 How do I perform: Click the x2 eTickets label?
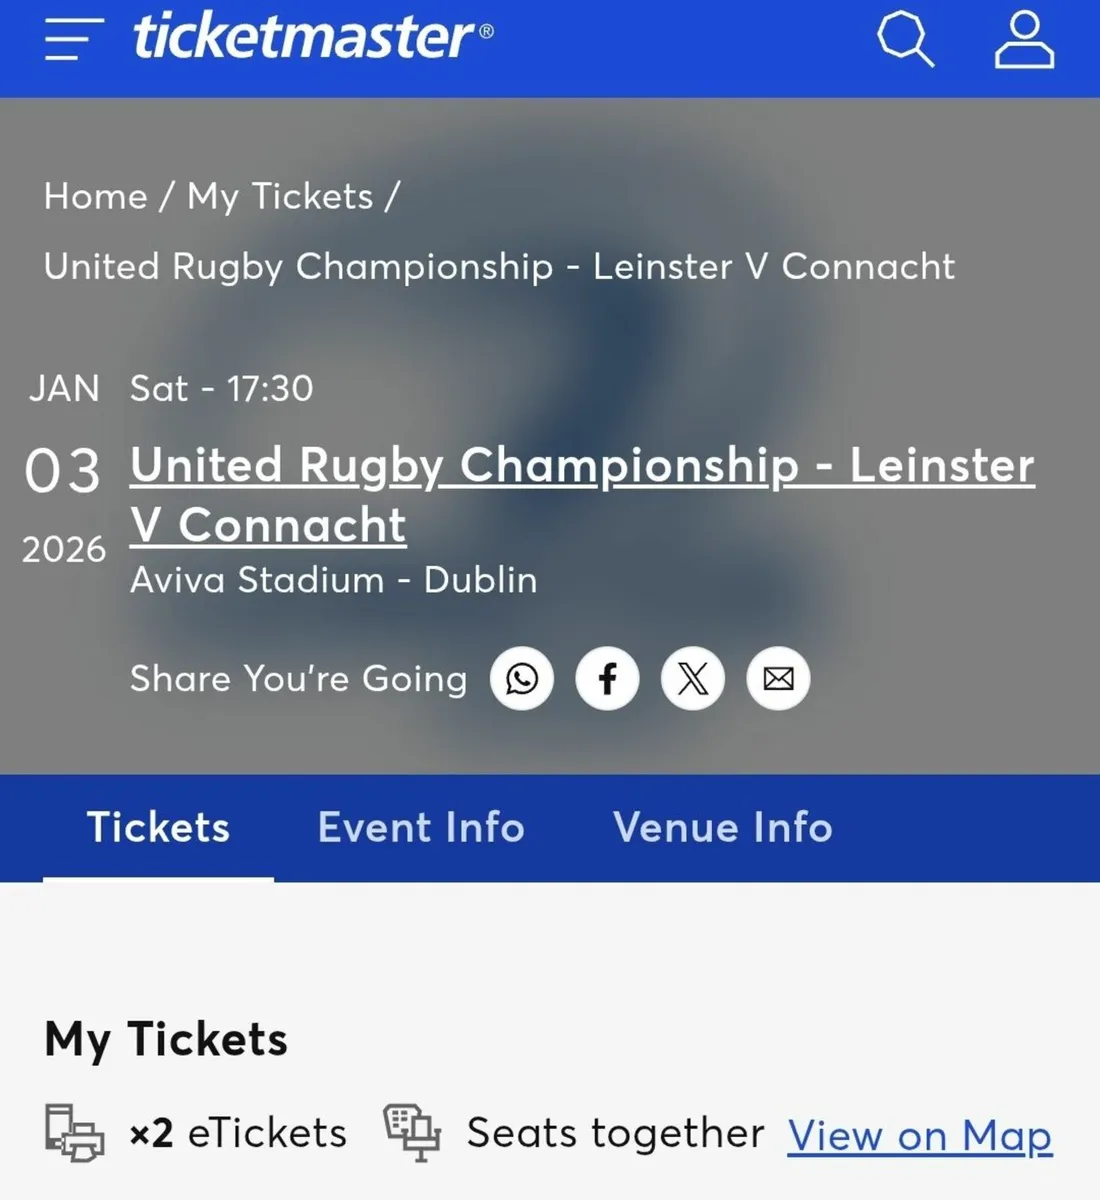237,1132
